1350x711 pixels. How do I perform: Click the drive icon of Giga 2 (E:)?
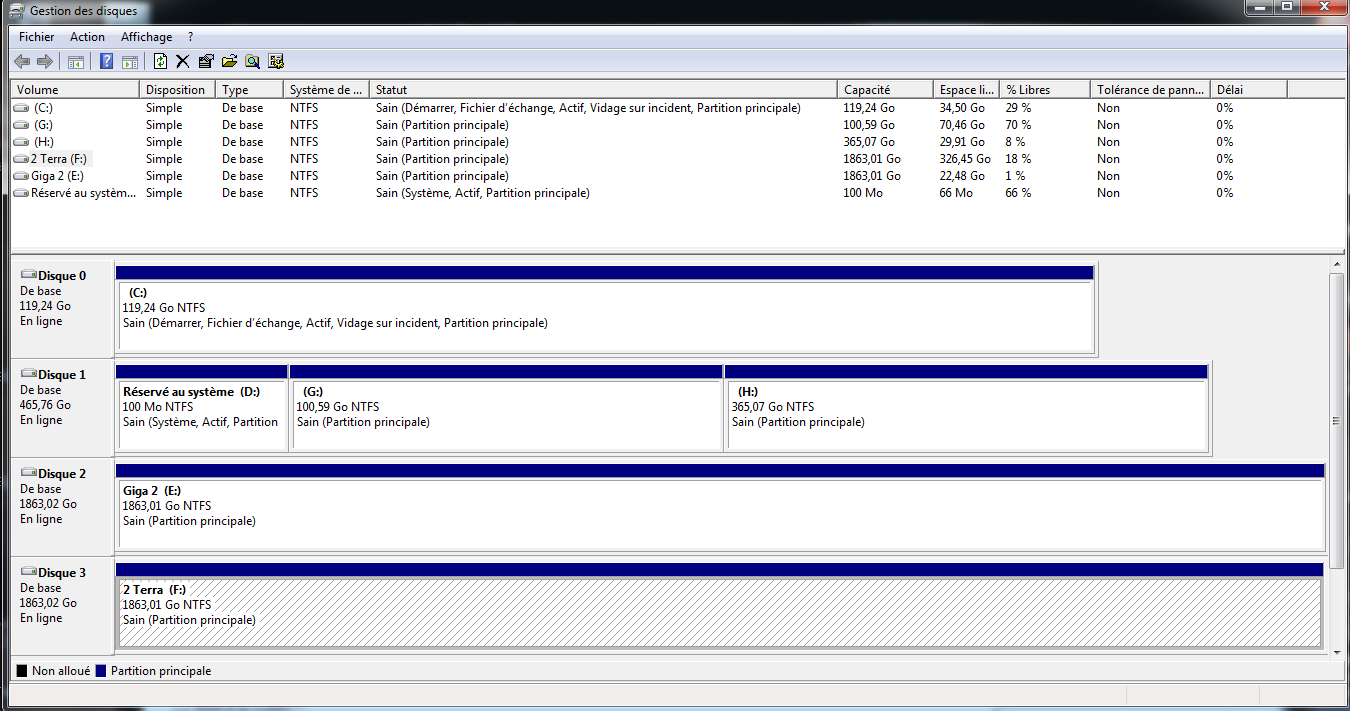coord(22,176)
